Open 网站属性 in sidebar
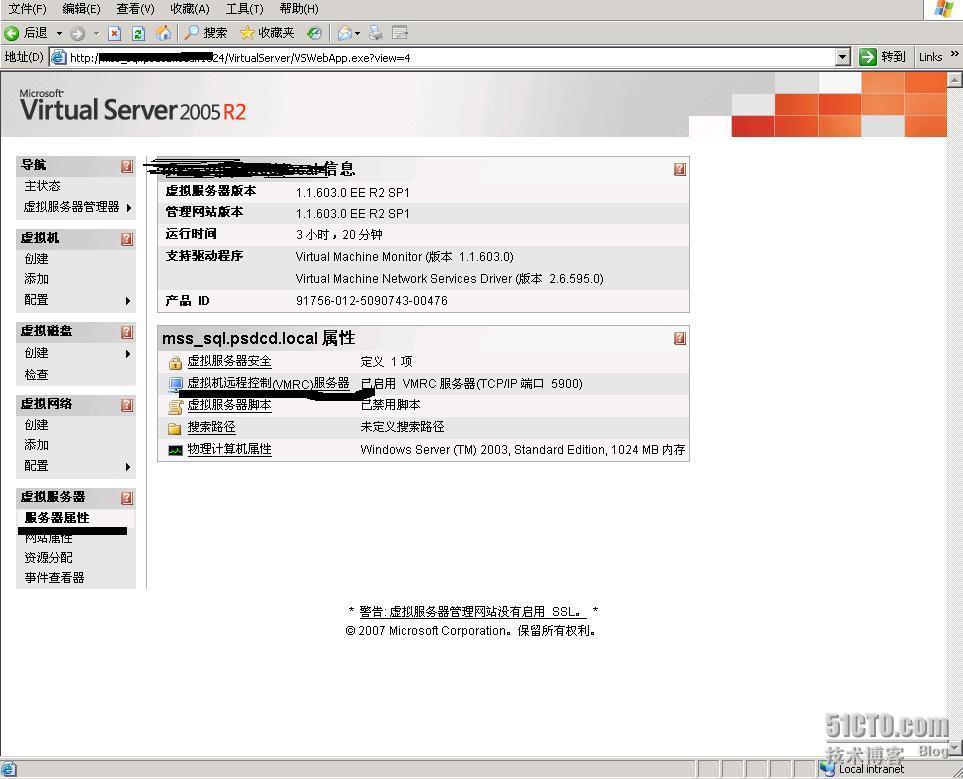This screenshot has width=963, height=779. pyautogui.click(x=49, y=538)
